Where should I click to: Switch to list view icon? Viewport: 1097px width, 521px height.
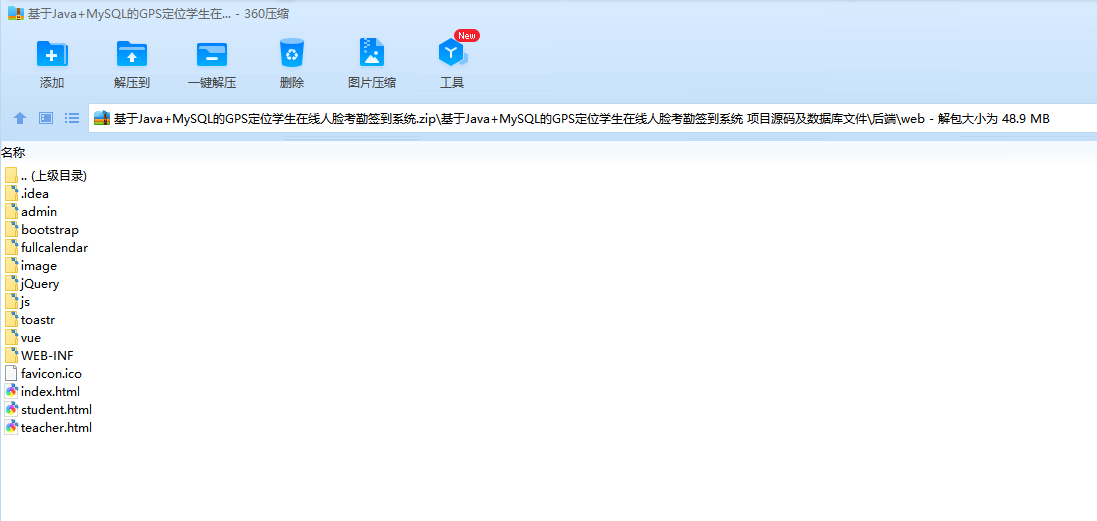71,118
